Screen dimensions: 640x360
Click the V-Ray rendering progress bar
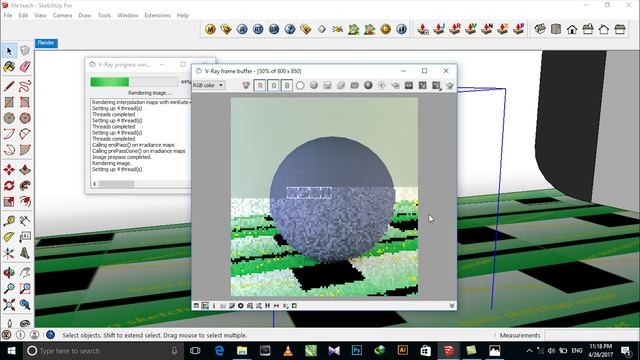[x=134, y=82]
